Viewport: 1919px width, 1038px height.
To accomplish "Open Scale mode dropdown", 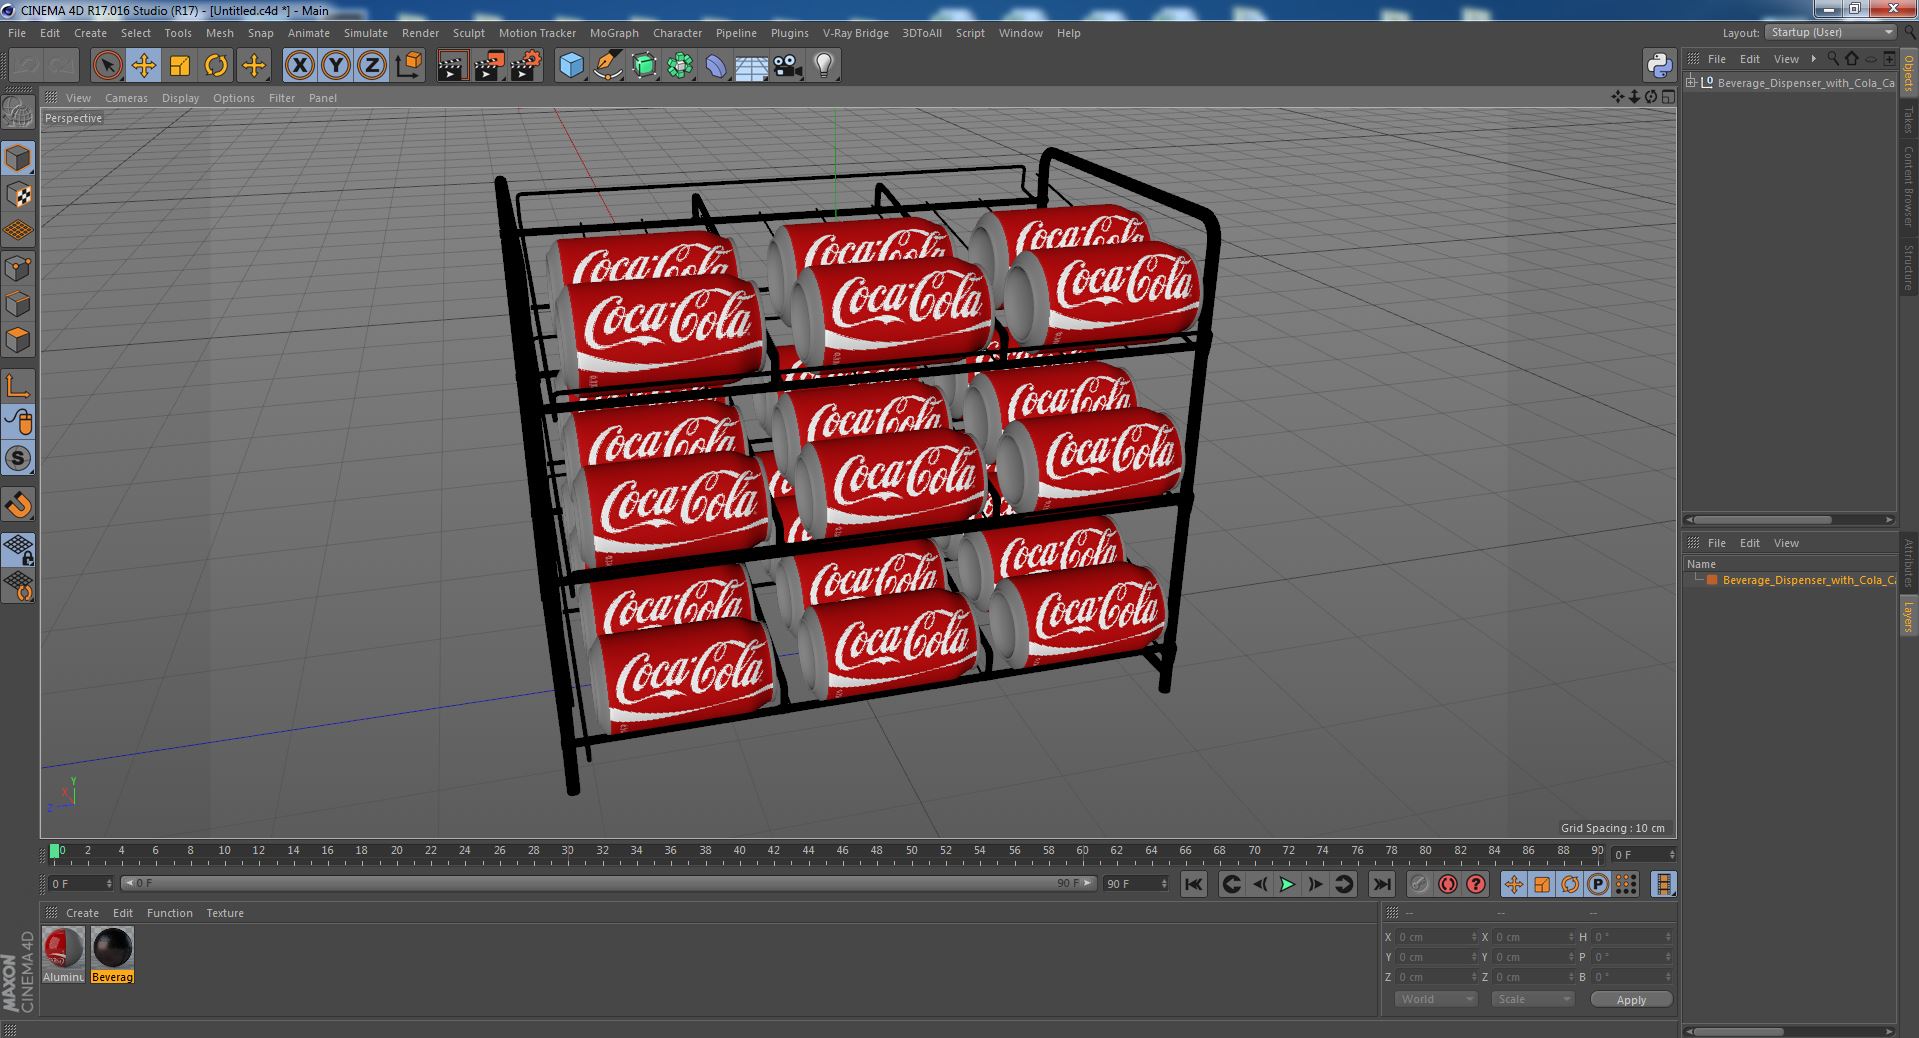I will pyautogui.click(x=1533, y=999).
